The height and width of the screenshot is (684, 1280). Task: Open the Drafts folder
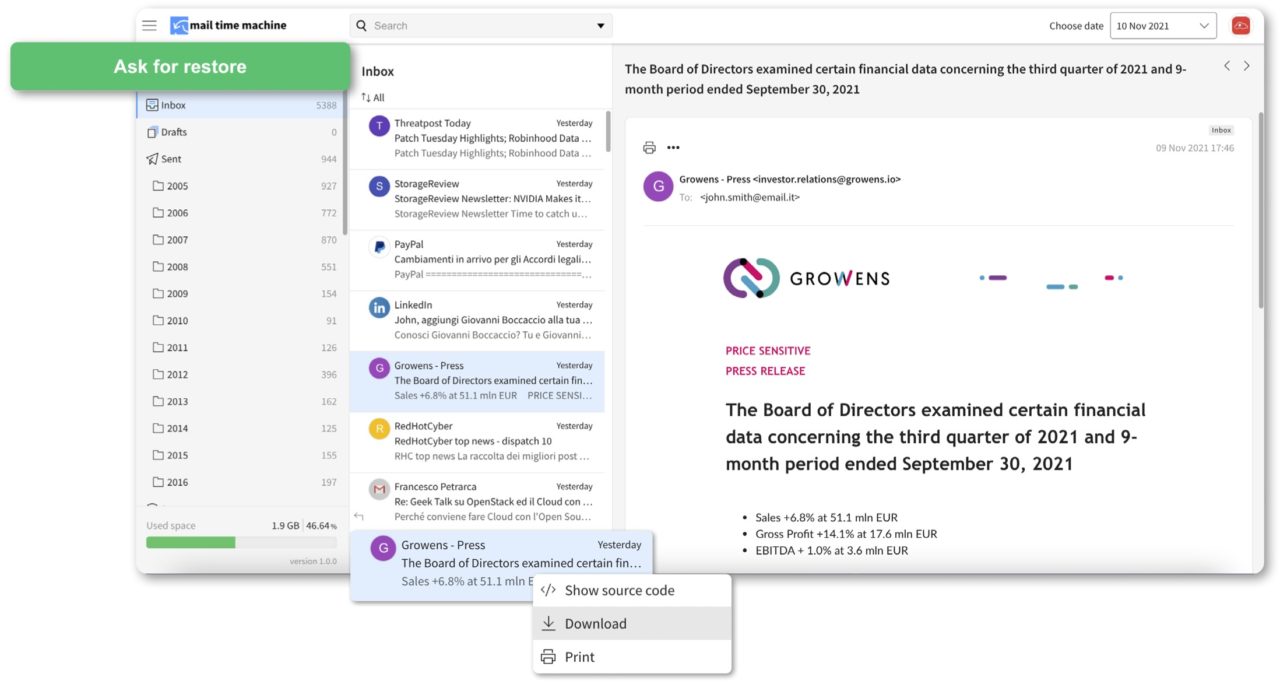[240, 132]
